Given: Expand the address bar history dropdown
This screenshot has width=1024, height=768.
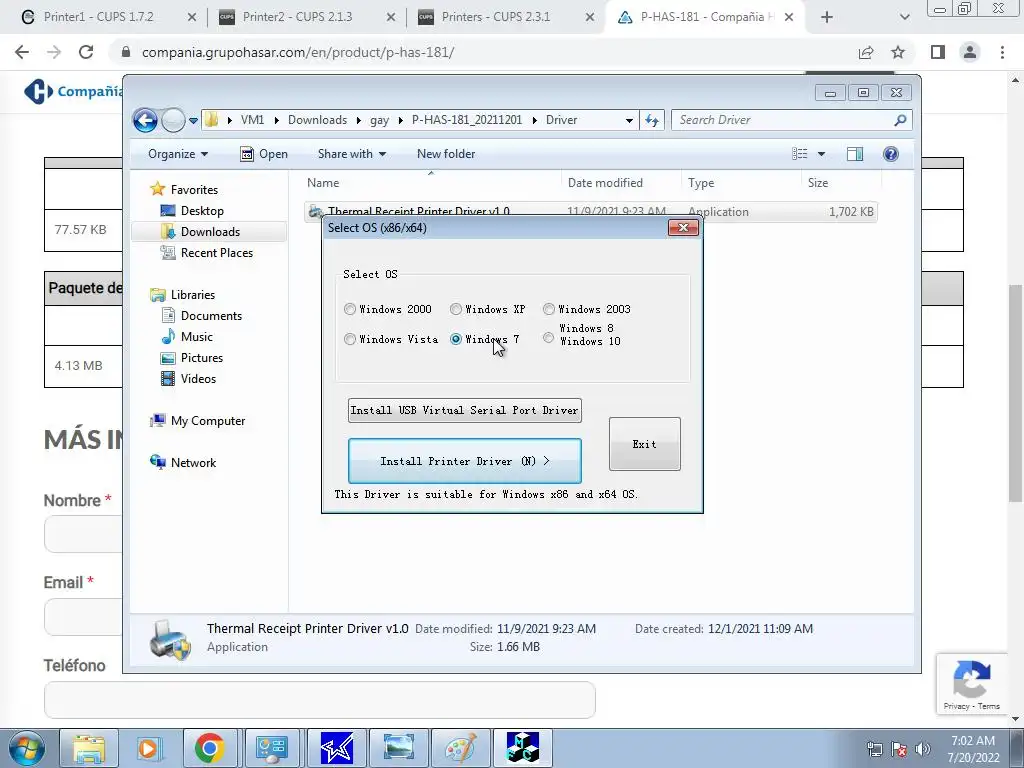Looking at the screenshot, I should (x=629, y=120).
